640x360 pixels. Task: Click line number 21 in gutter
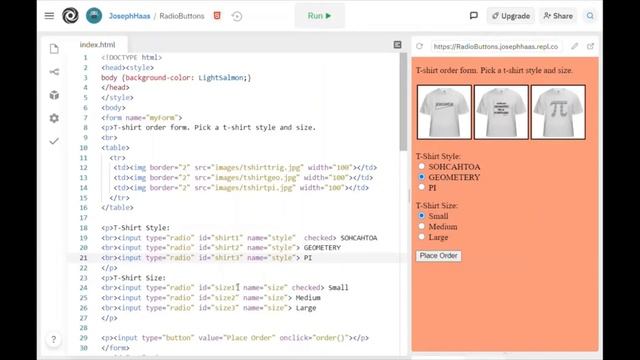83,258
